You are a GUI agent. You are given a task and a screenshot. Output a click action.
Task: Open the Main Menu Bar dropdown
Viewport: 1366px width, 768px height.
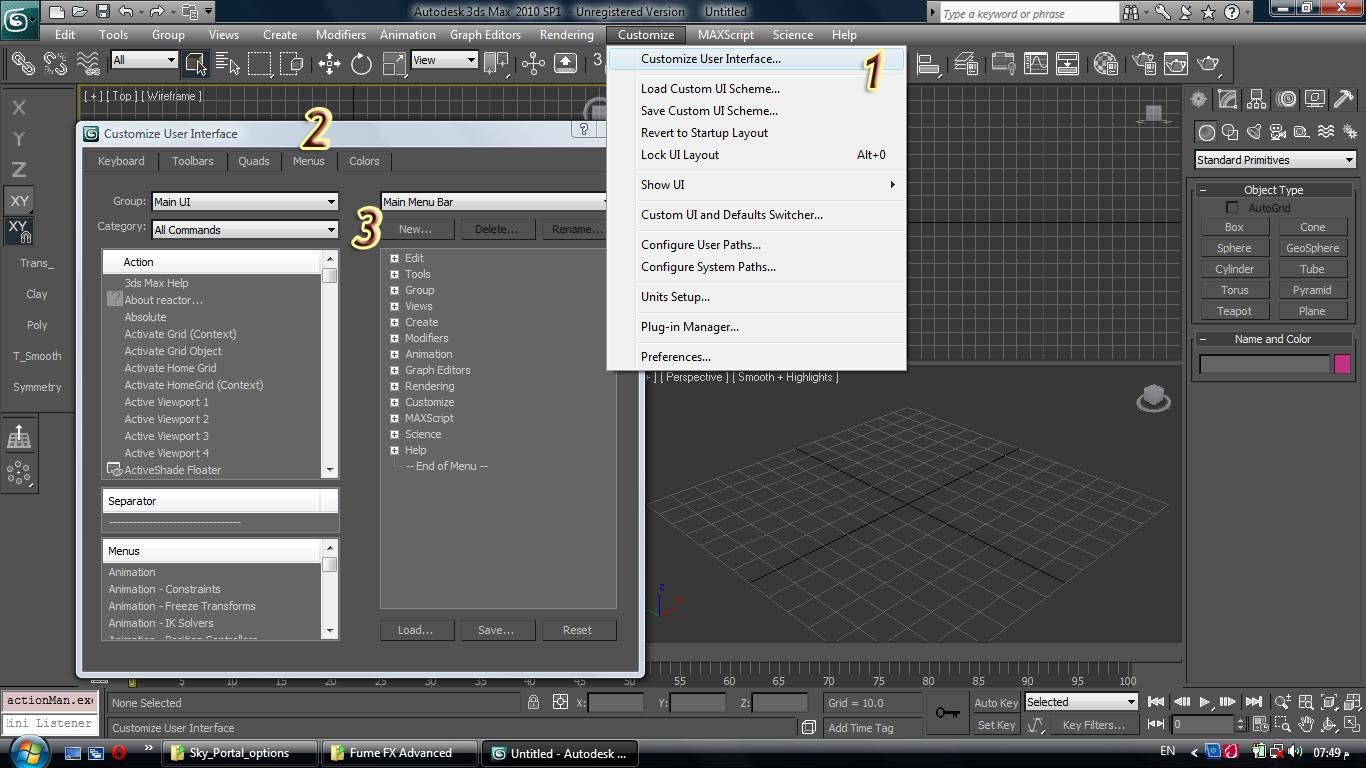click(495, 201)
